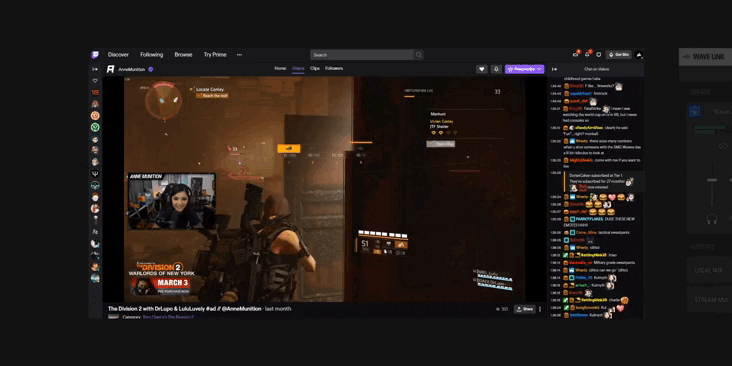Click the AnneMunition channel logo
The width and height of the screenshot is (732, 366).
click(111, 69)
